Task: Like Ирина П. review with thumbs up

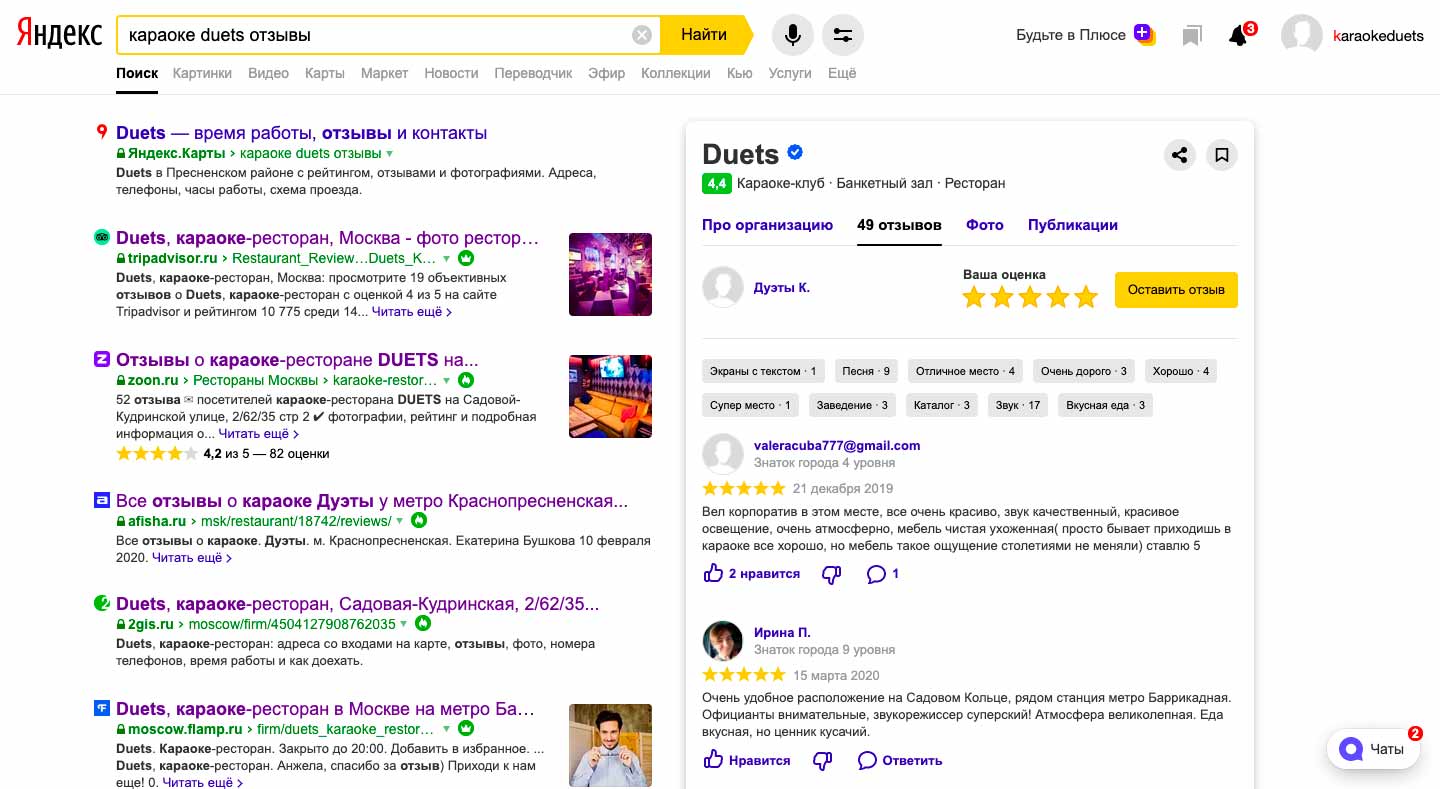Action: 713,760
